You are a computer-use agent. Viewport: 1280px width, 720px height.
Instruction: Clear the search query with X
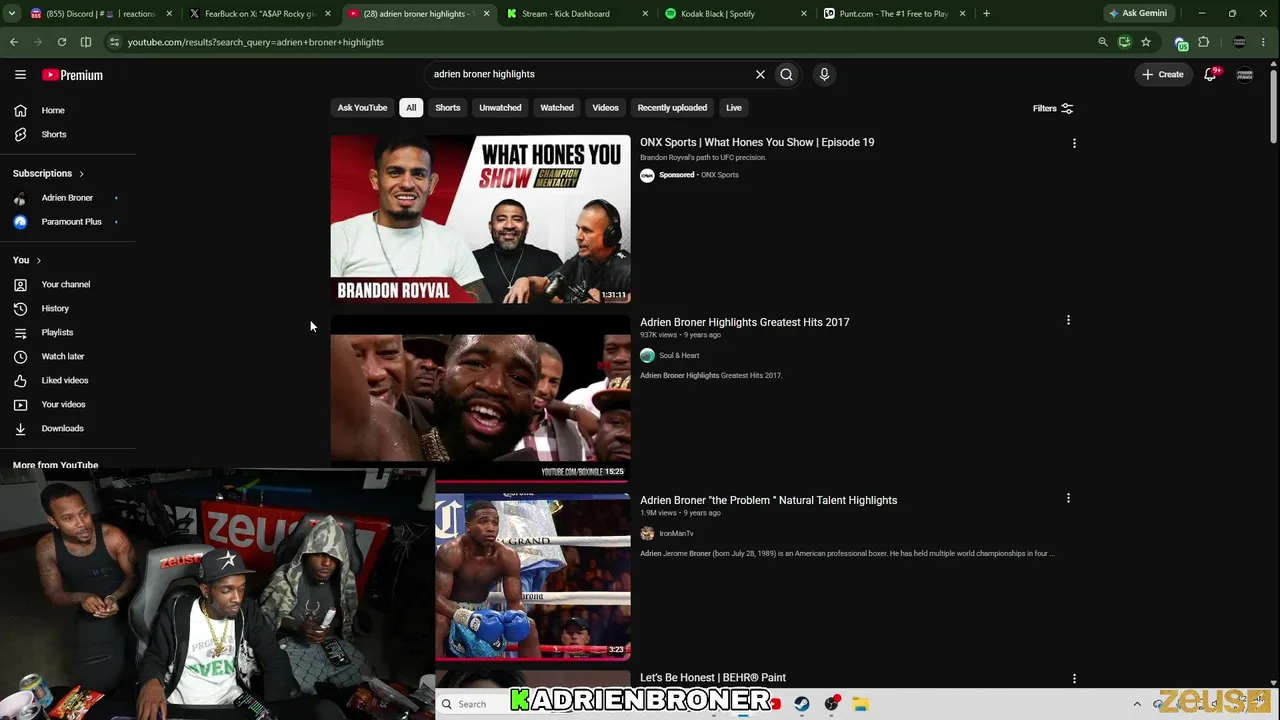pyautogui.click(x=760, y=74)
